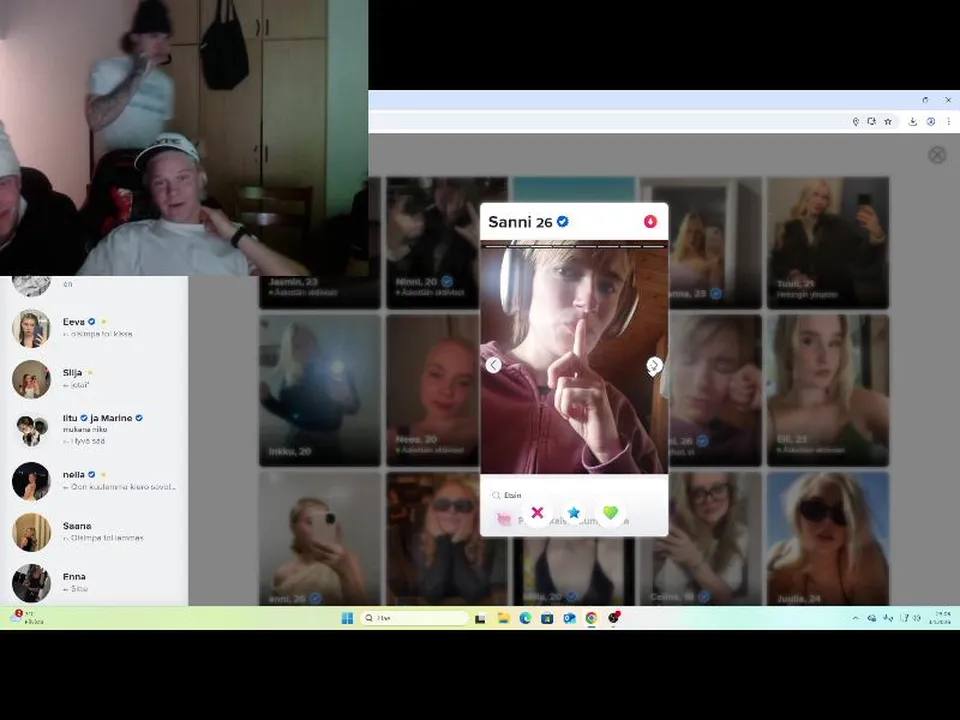Open the Milla, 20 profile card

574,571
